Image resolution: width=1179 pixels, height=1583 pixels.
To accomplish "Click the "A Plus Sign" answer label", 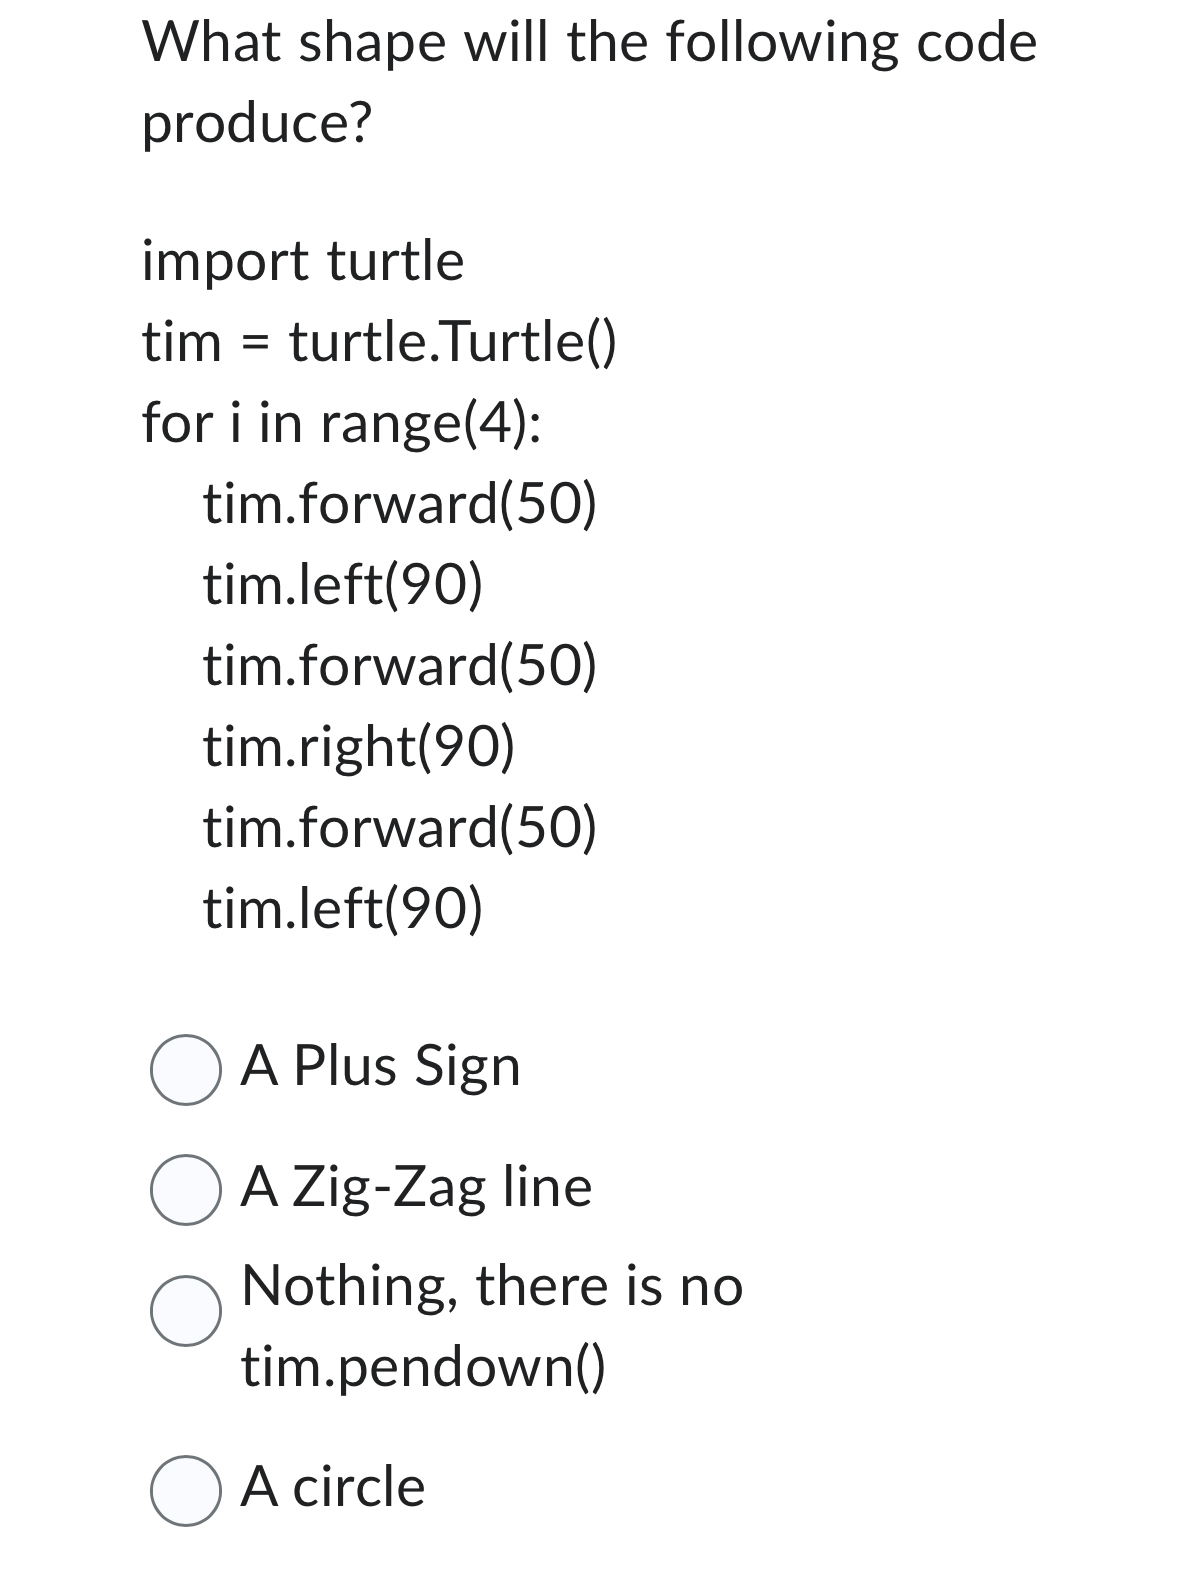I will (381, 1066).
